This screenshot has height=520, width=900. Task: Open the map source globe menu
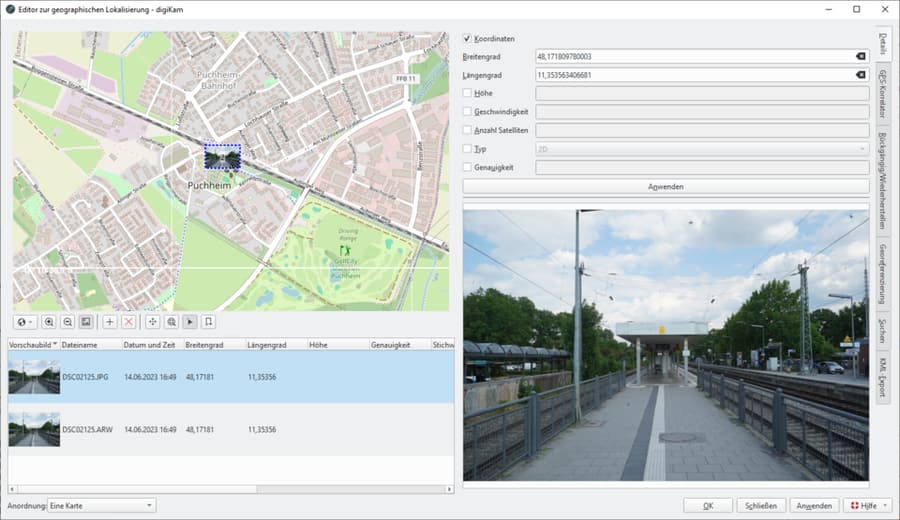(25, 322)
